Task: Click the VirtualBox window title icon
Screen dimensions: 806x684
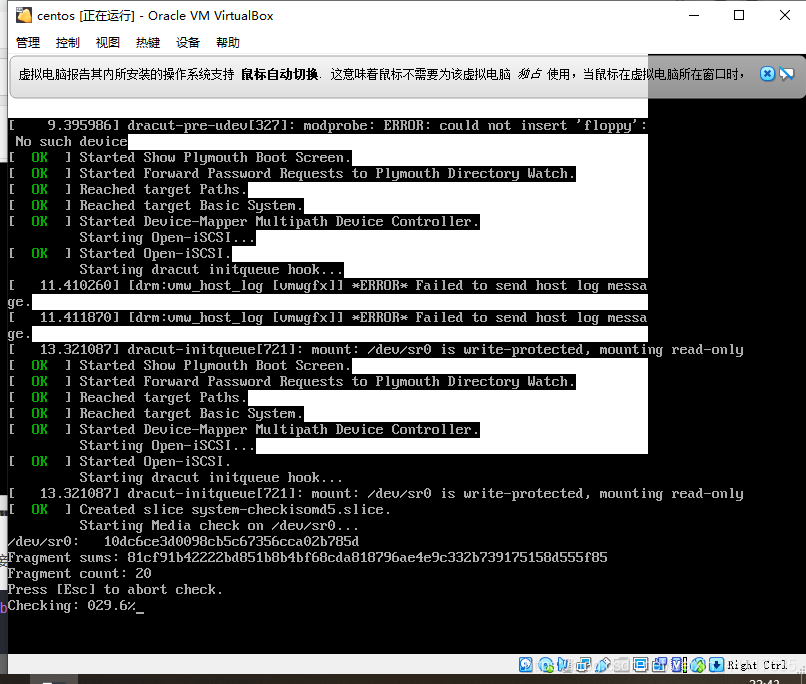Action: [x=24, y=15]
